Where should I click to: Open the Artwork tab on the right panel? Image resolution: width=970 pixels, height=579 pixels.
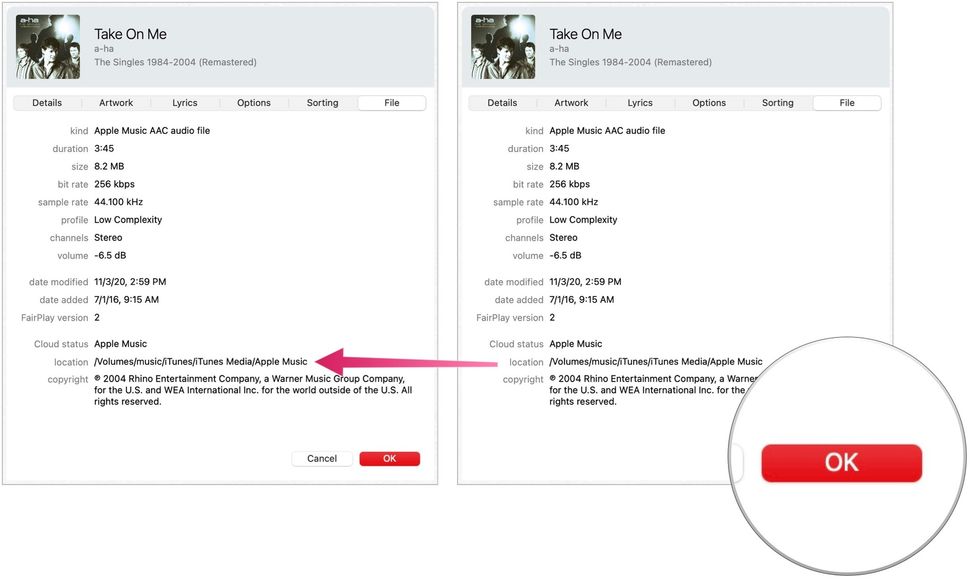pos(571,102)
